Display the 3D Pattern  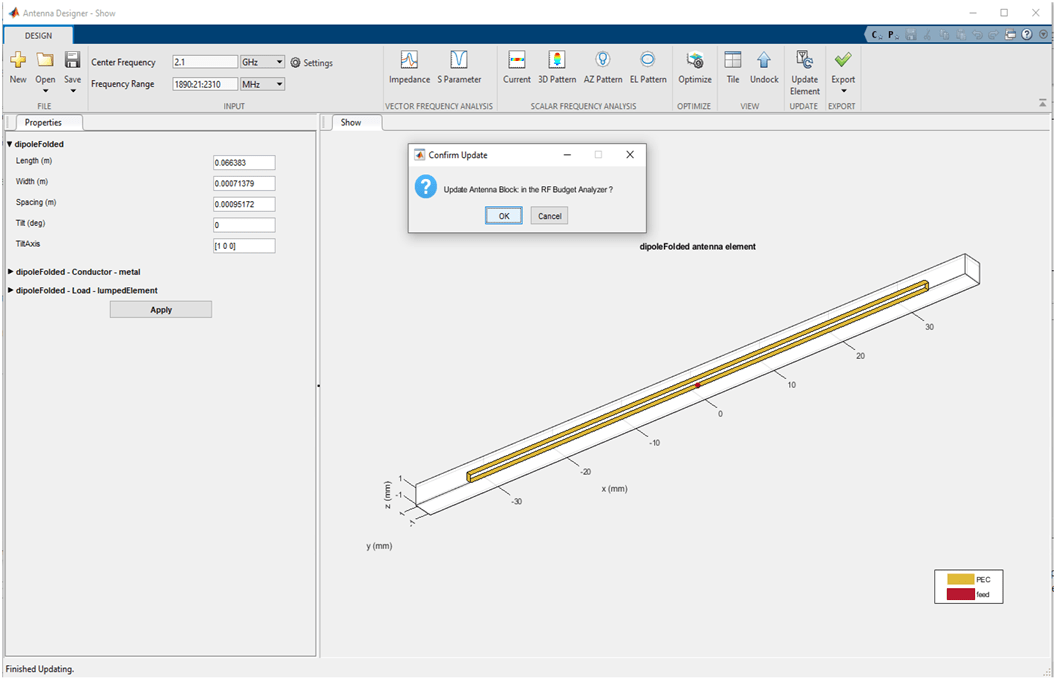(x=557, y=67)
